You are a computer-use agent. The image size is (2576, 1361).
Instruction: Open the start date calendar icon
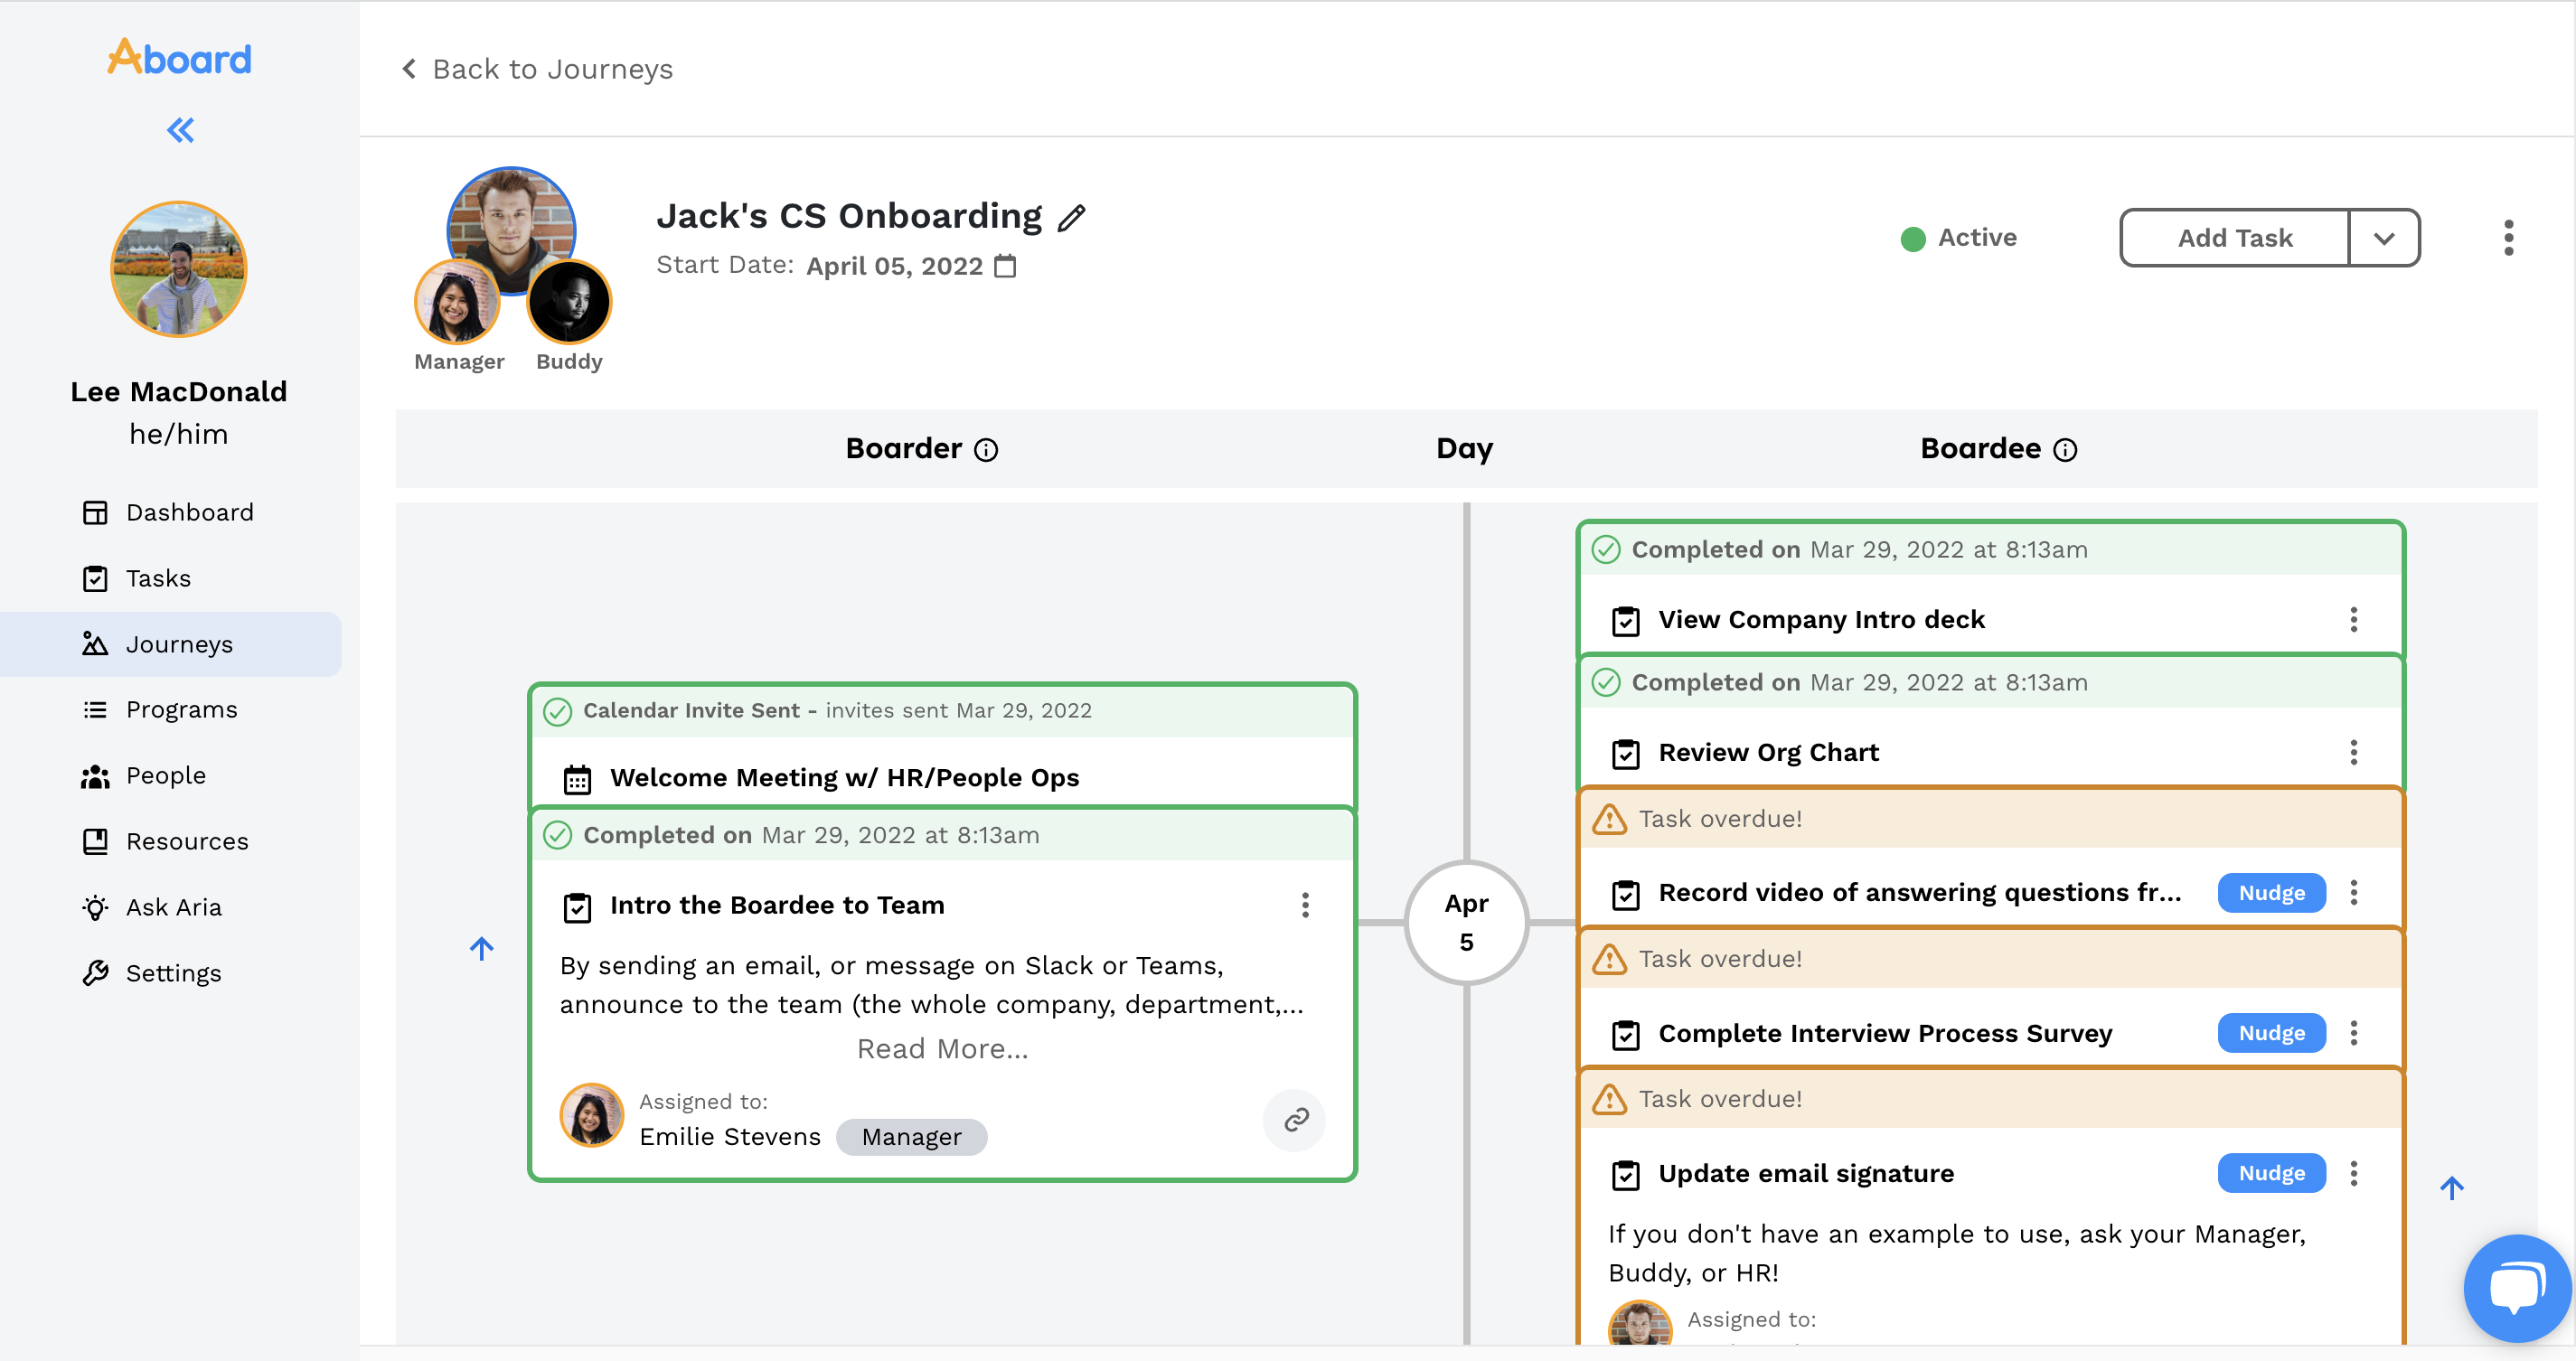[x=1006, y=266]
